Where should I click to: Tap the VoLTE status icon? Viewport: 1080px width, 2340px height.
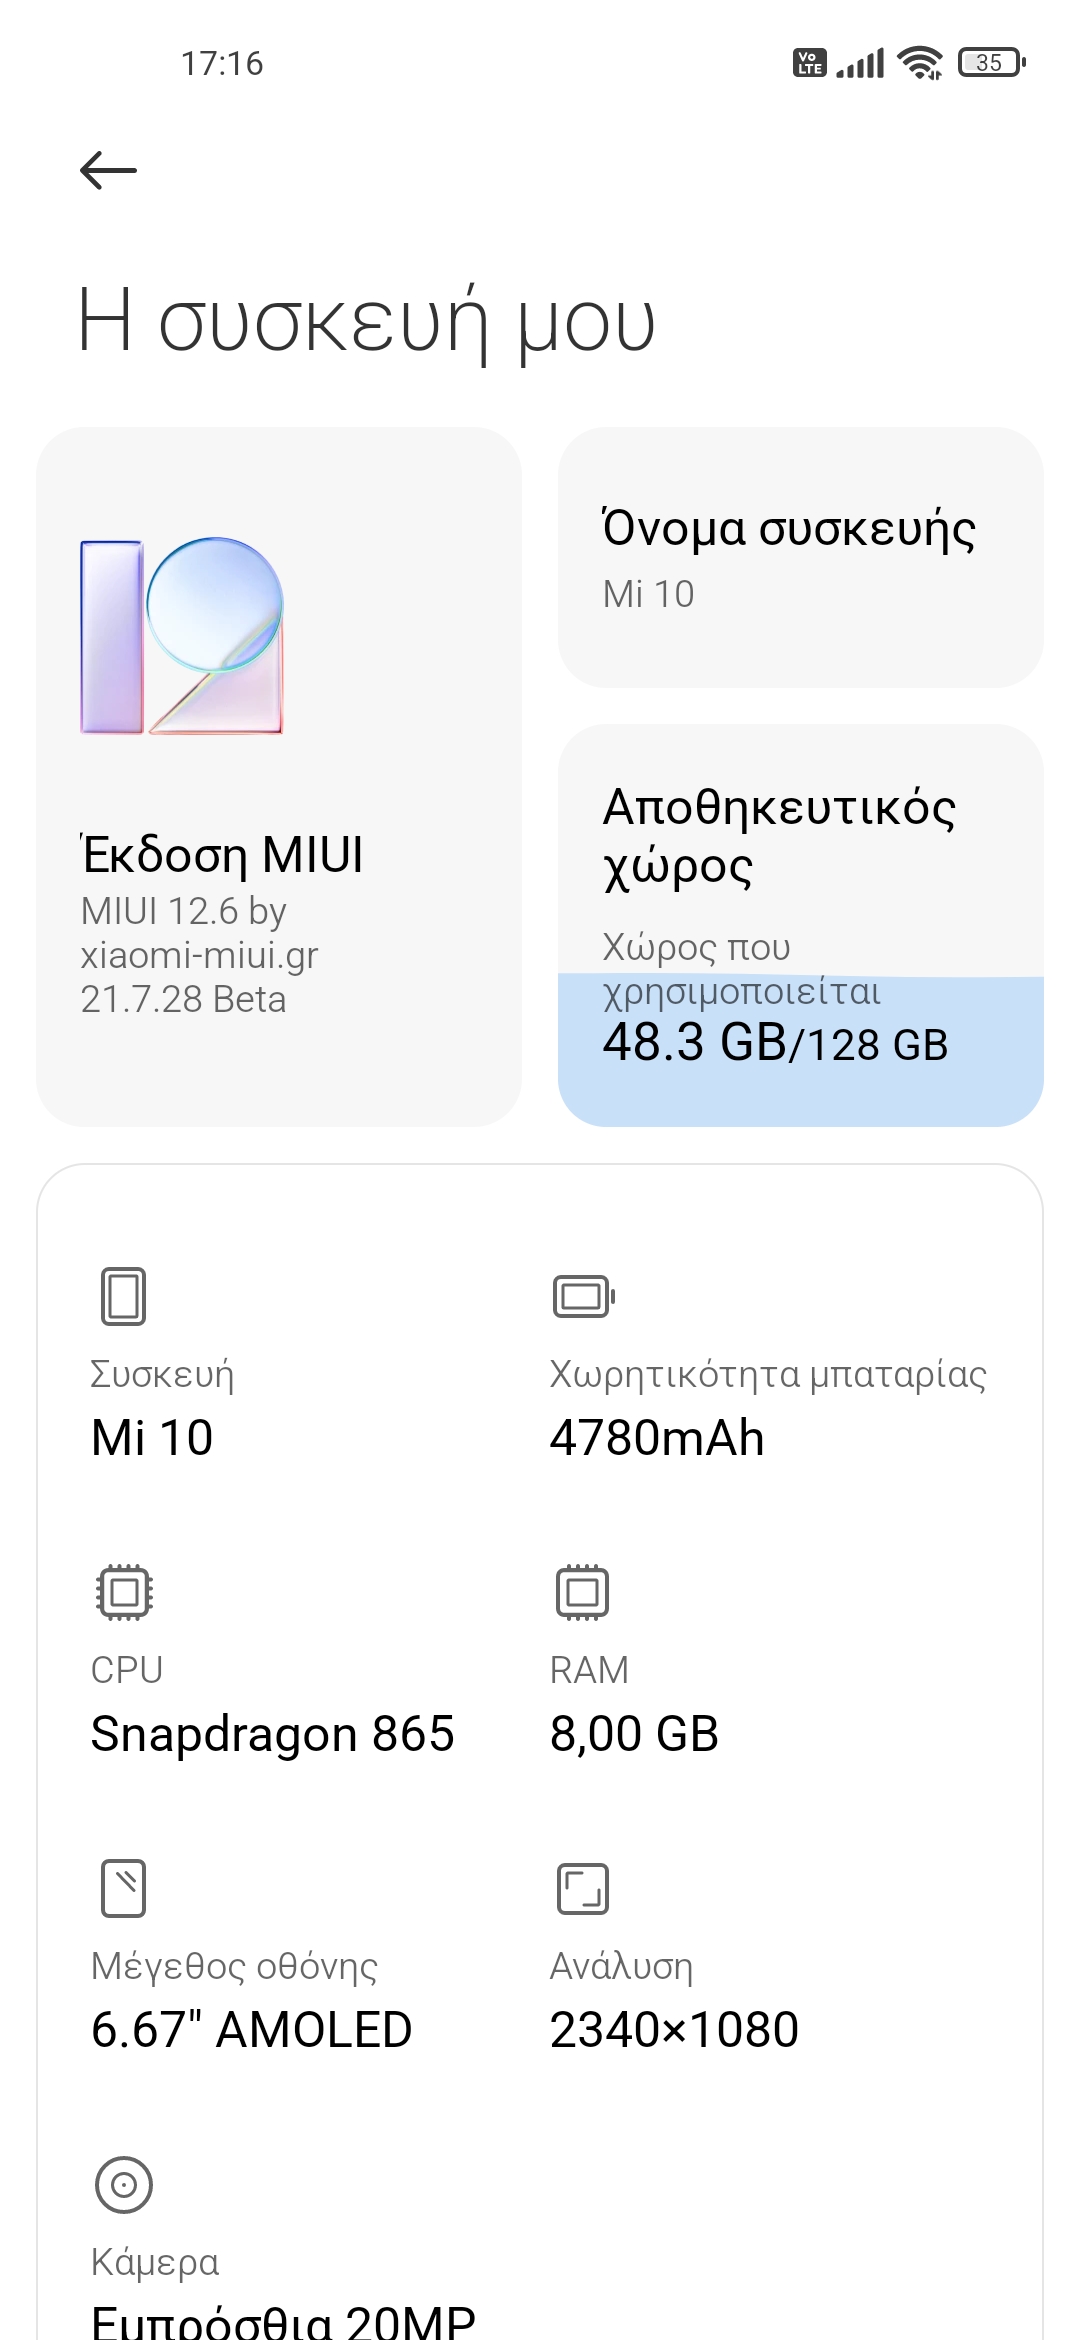(x=809, y=63)
